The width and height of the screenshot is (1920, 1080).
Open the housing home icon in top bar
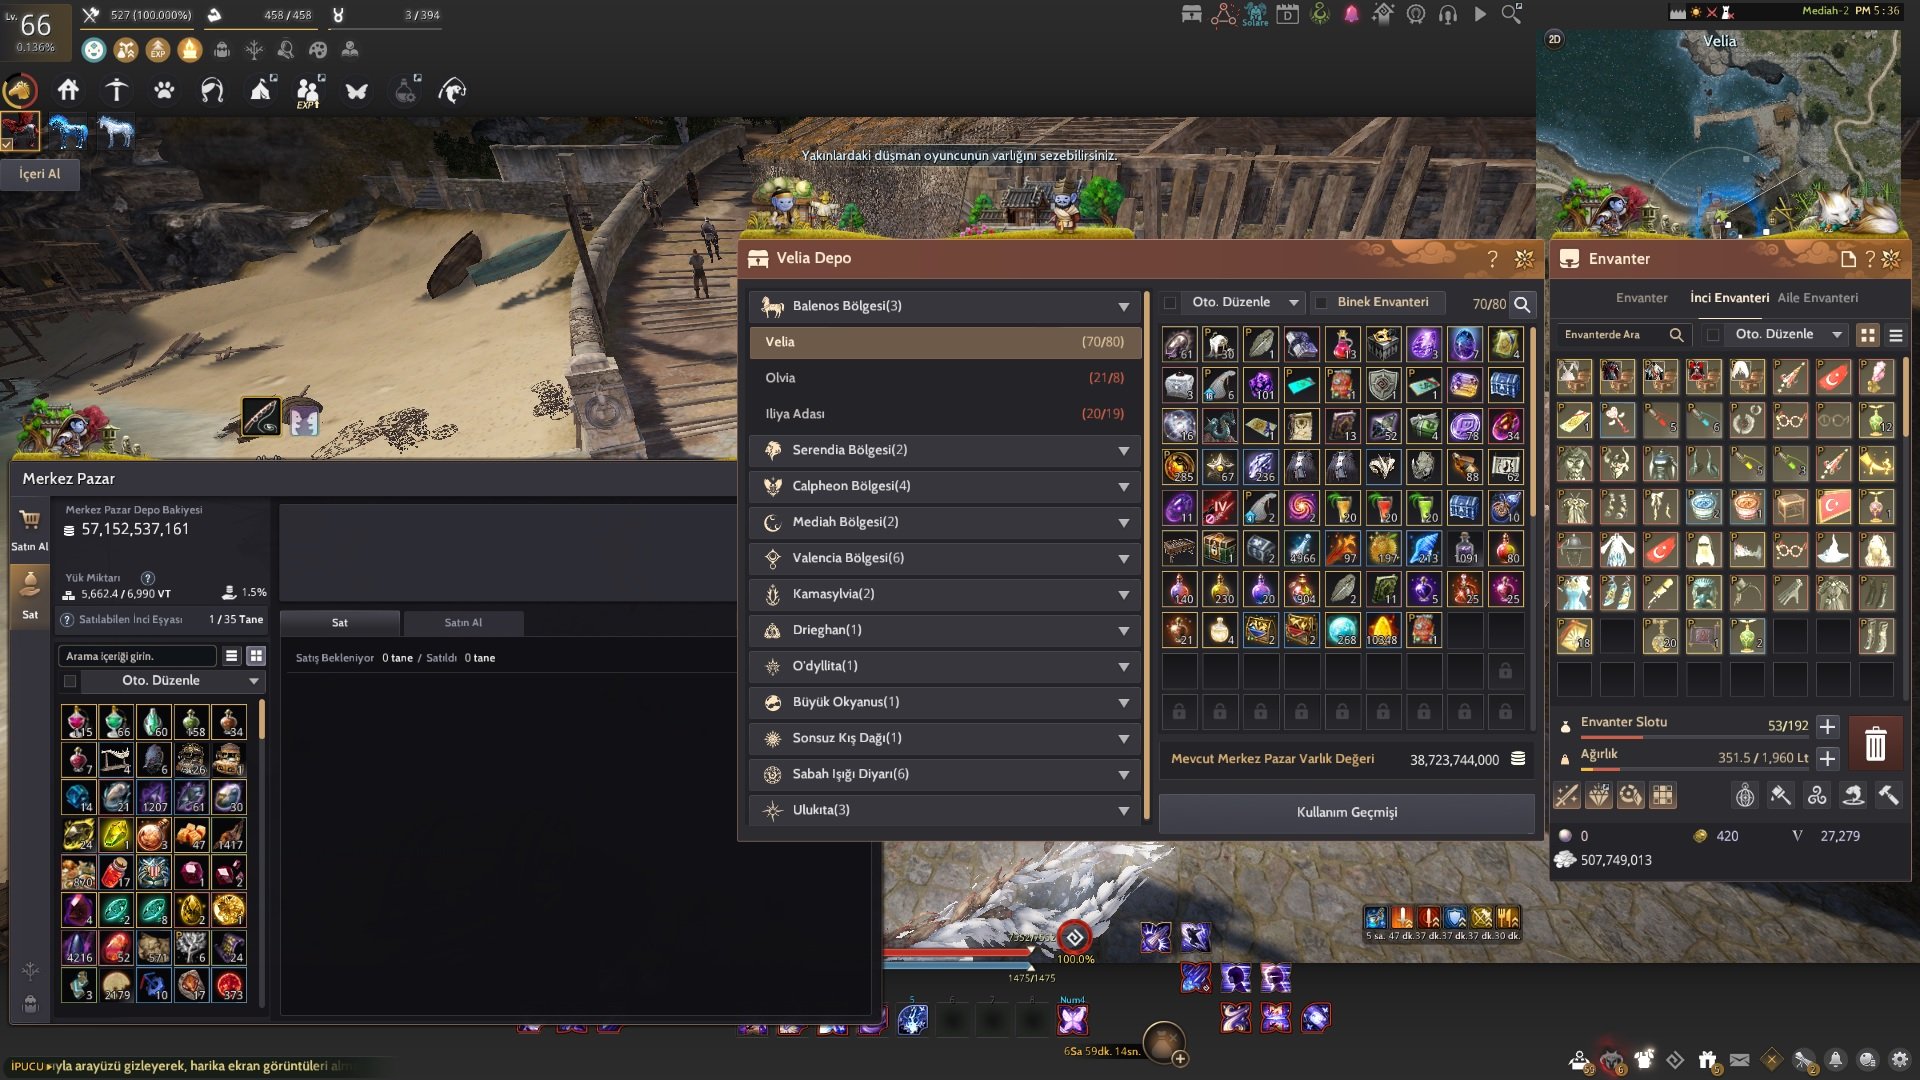coord(68,91)
